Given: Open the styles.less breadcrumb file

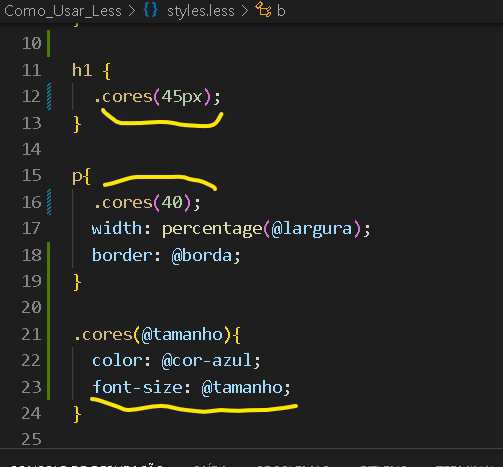Looking at the screenshot, I should [201, 11].
